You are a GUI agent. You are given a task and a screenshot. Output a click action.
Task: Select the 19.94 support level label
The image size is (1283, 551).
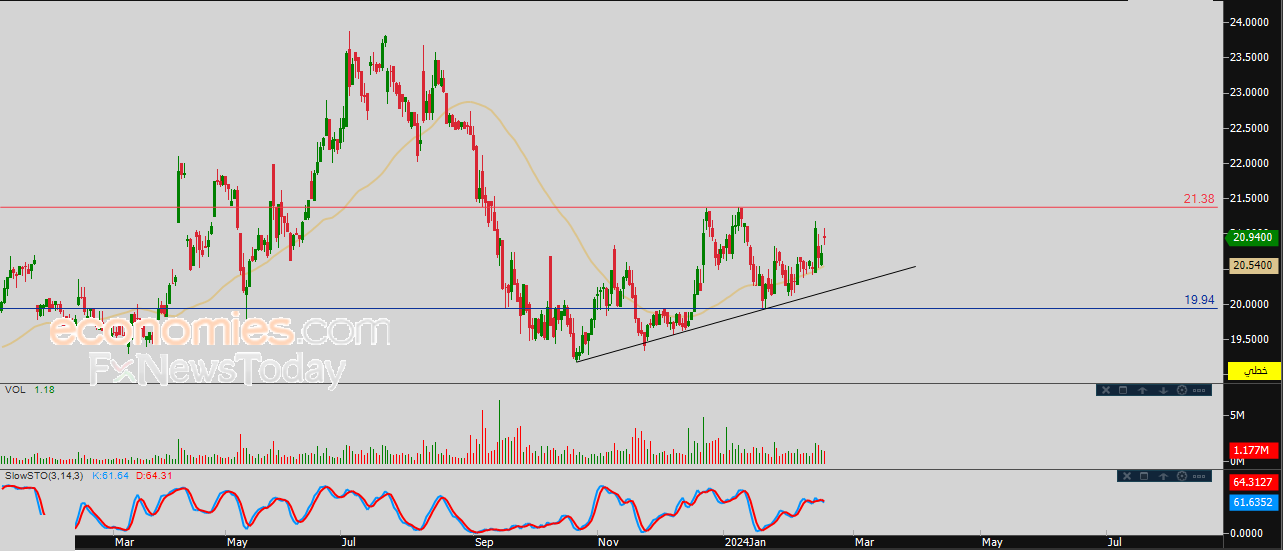click(1199, 300)
